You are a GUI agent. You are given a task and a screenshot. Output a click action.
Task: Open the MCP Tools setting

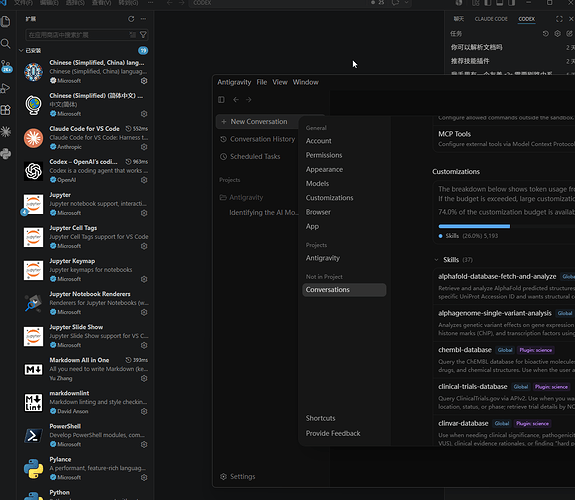click(x=505, y=138)
